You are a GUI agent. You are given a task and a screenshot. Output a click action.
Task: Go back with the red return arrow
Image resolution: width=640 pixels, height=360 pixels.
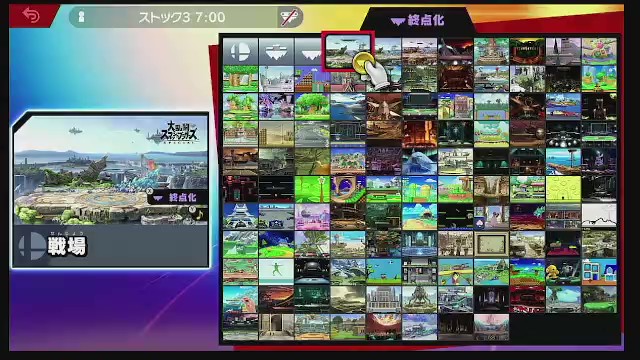click(x=31, y=16)
